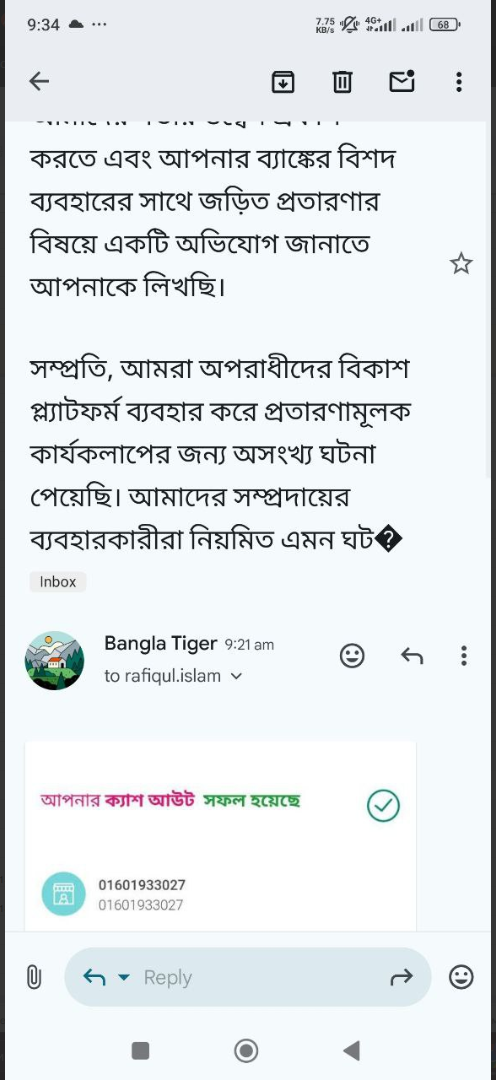Toggle the star on this message
This screenshot has height=1080, width=496.
pos(461,263)
